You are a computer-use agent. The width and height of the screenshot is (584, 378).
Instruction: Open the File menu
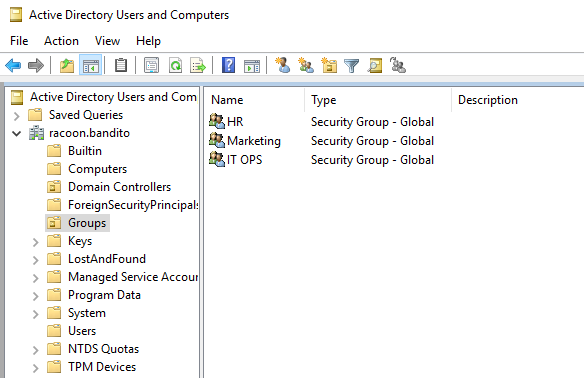coord(19,41)
